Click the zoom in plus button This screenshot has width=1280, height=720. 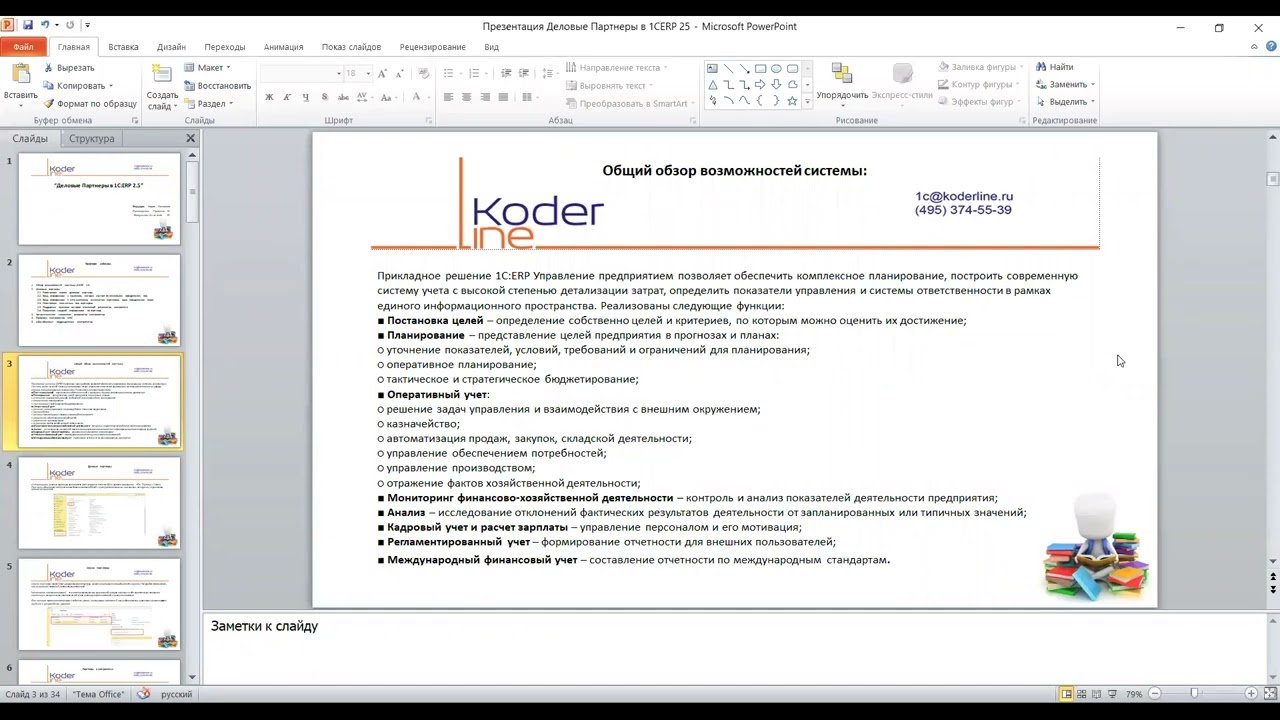coord(1251,694)
